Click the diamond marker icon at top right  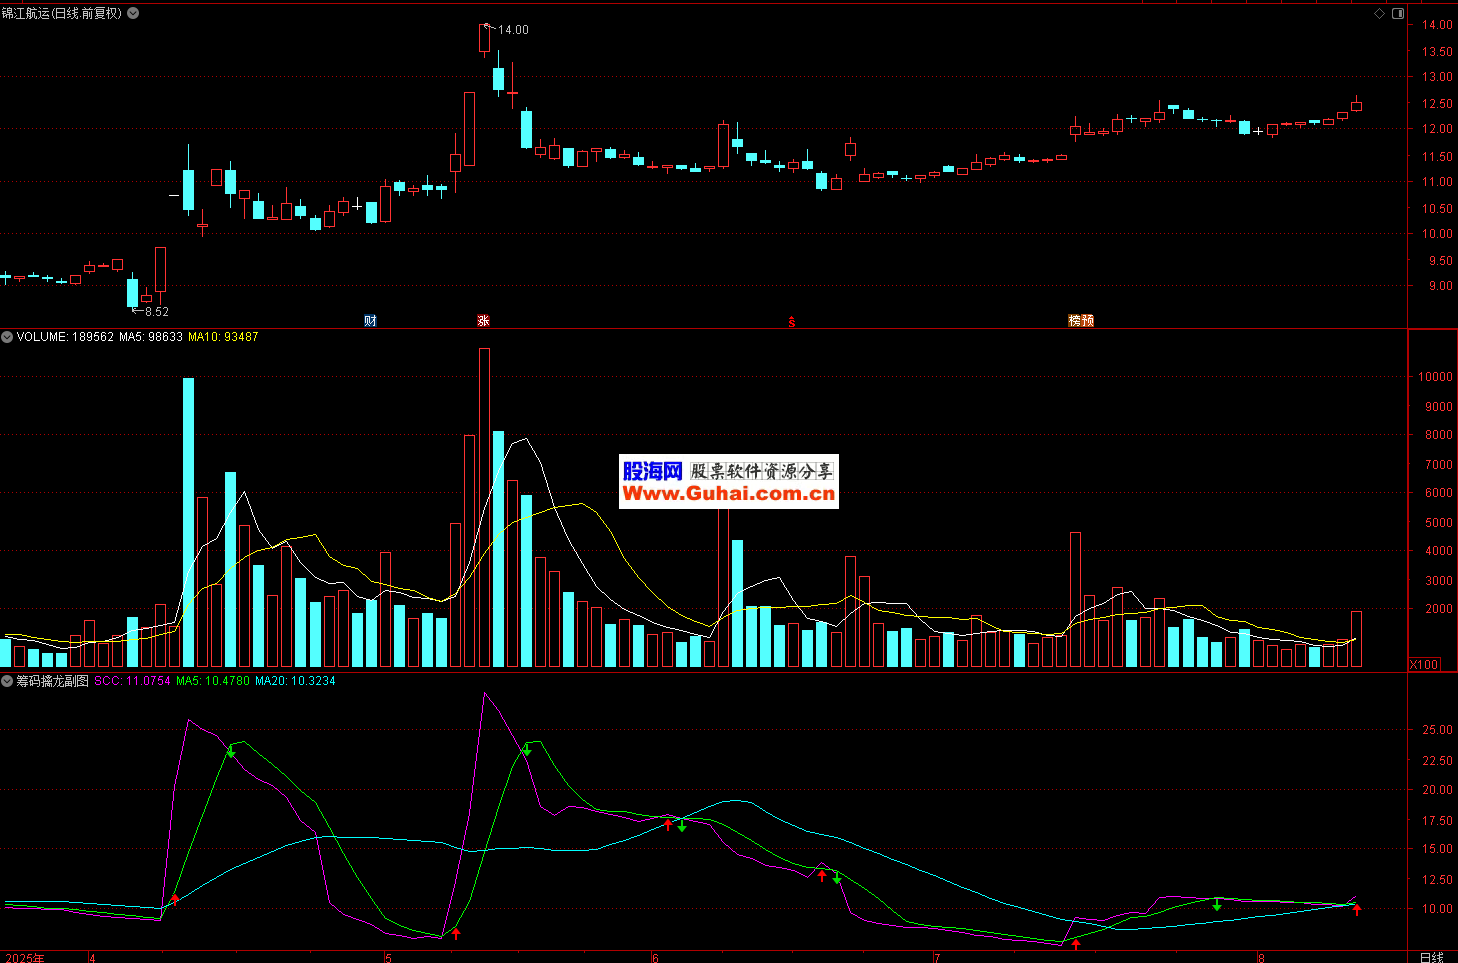coord(1380,13)
